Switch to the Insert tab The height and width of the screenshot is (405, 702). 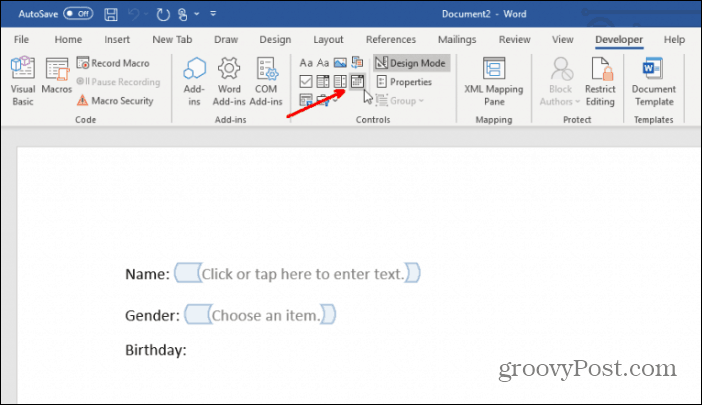(x=117, y=39)
